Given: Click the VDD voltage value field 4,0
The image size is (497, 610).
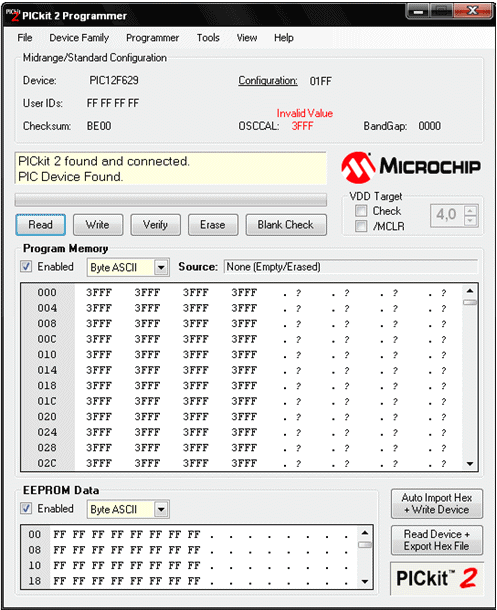Looking at the screenshot, I should [447, 215].
